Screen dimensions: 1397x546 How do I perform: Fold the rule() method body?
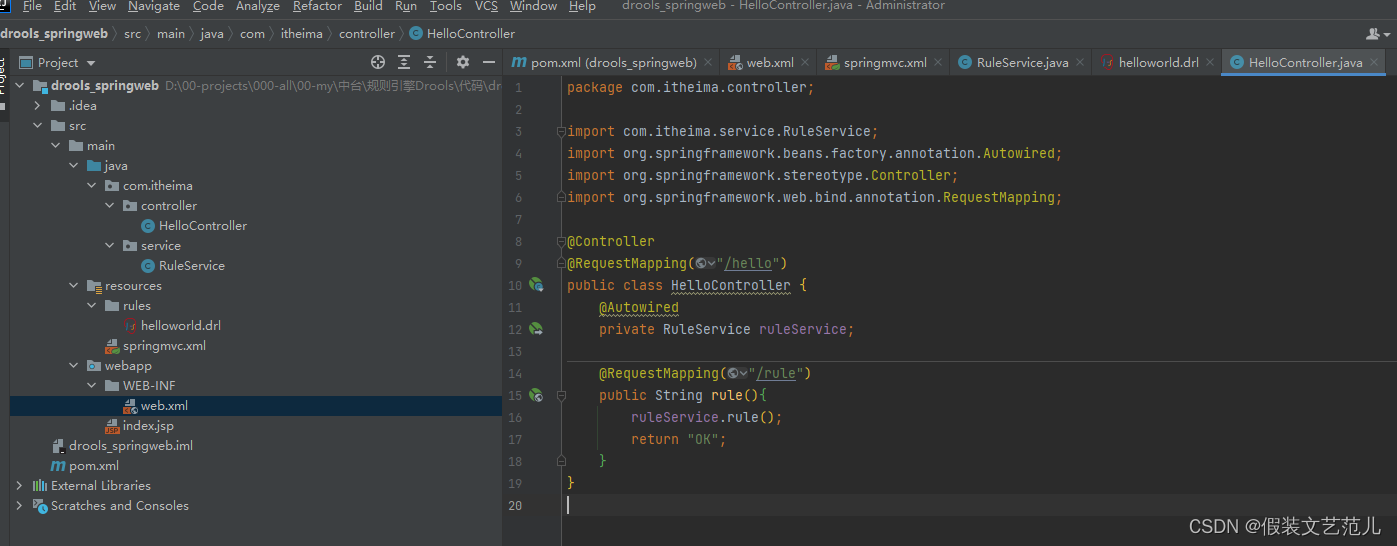click(561, 395)
